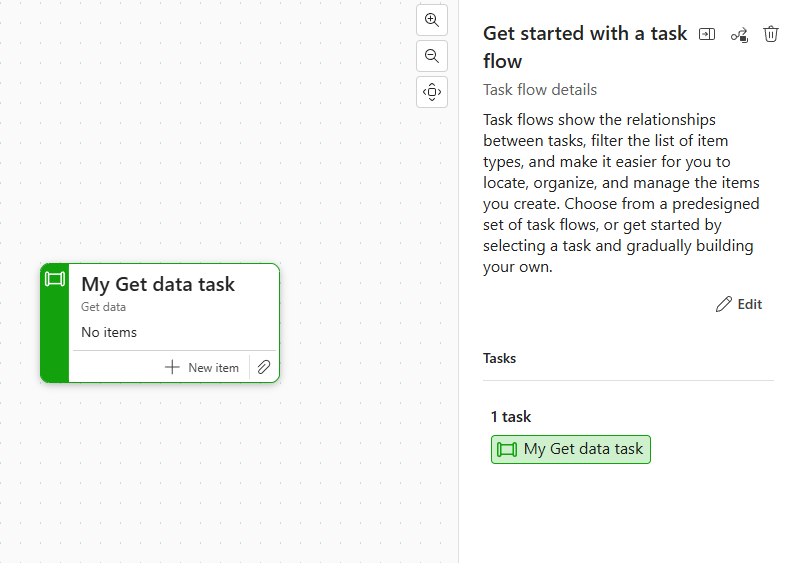The height and width of the screenshot is (563, 793).
Task: Click the connector icon beside the trash
Action: [x=739, y=35]
